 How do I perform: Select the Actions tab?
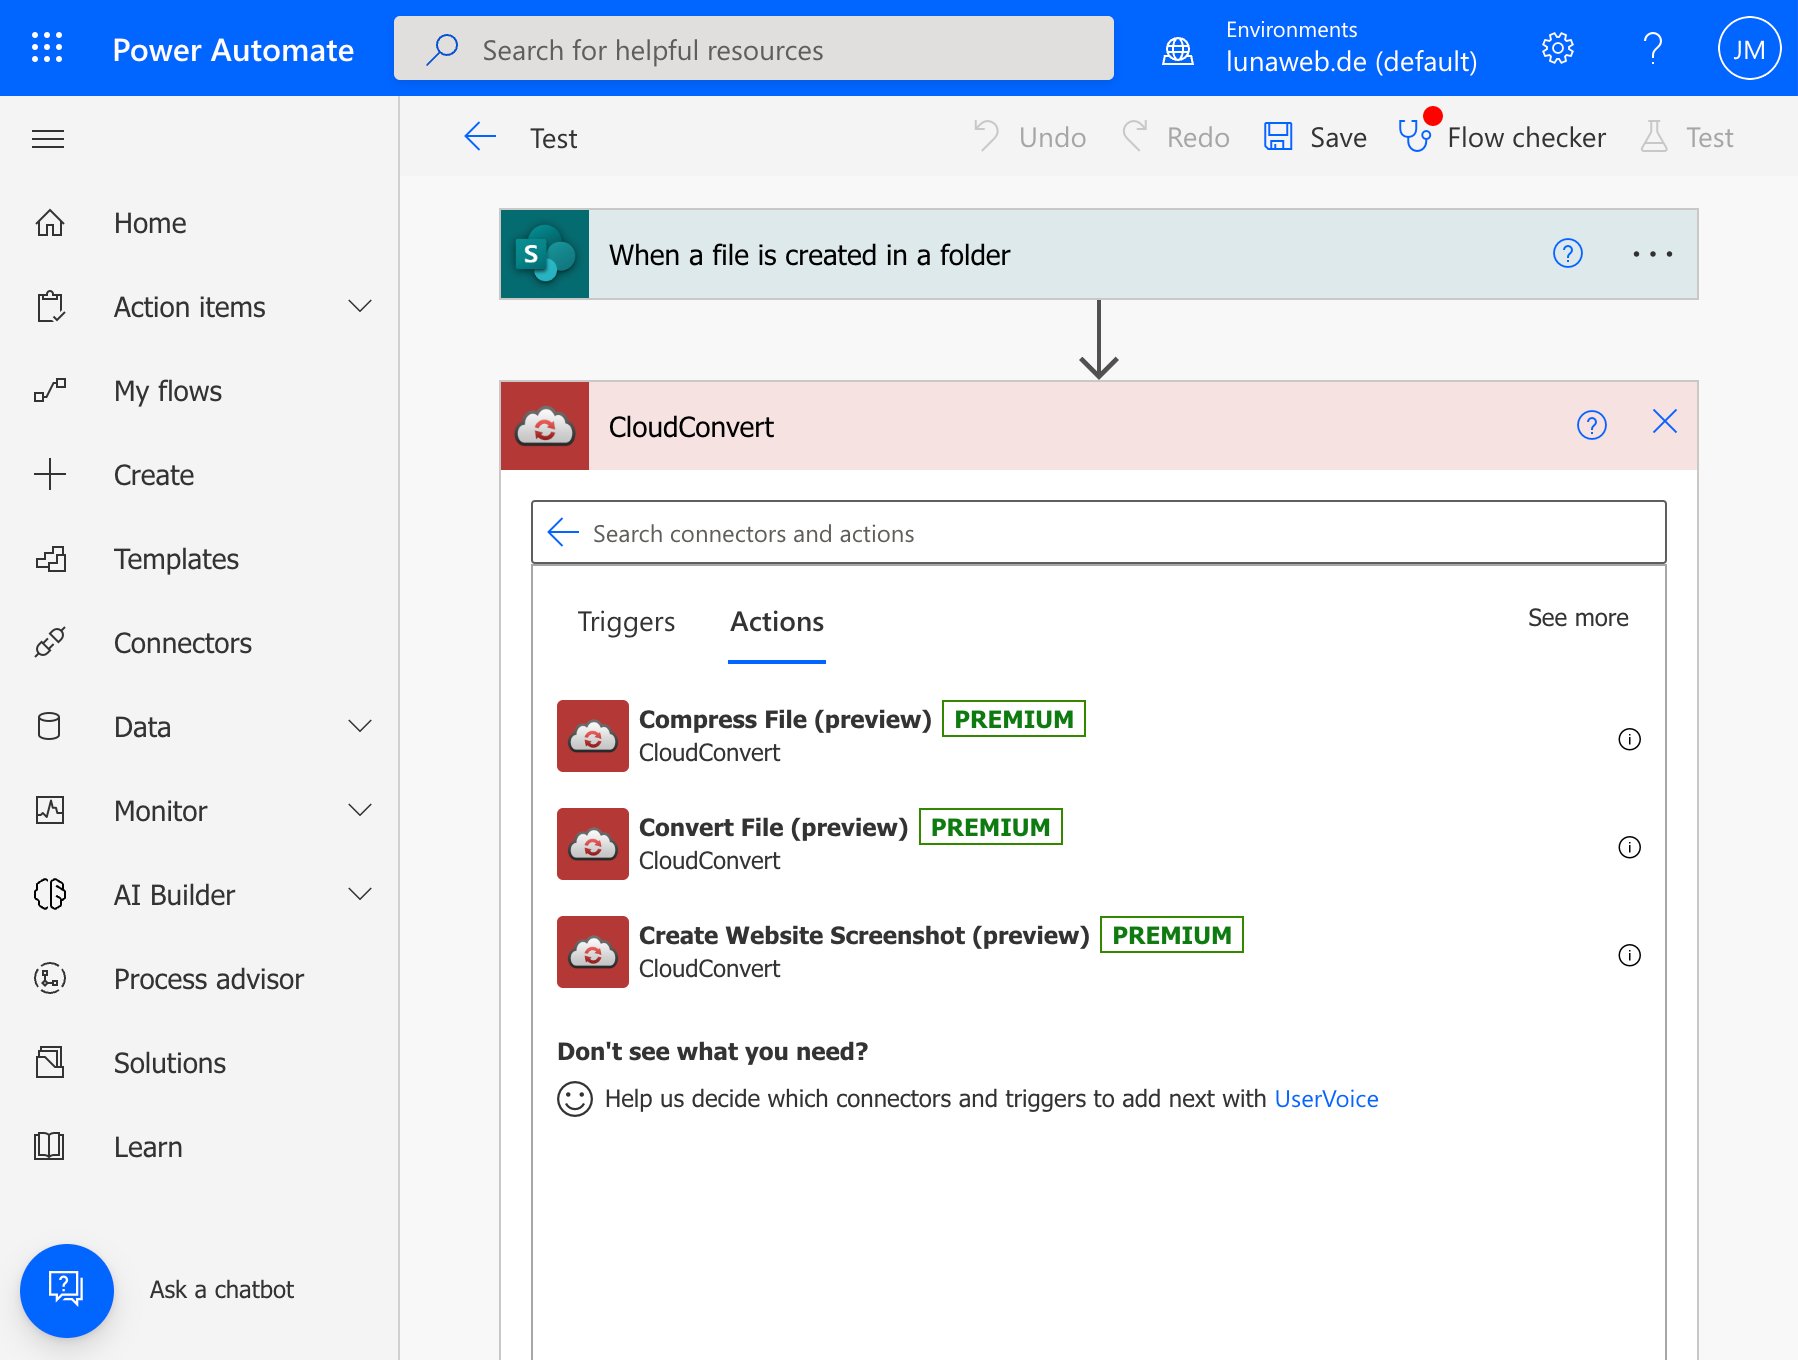(x=776, y=621)
